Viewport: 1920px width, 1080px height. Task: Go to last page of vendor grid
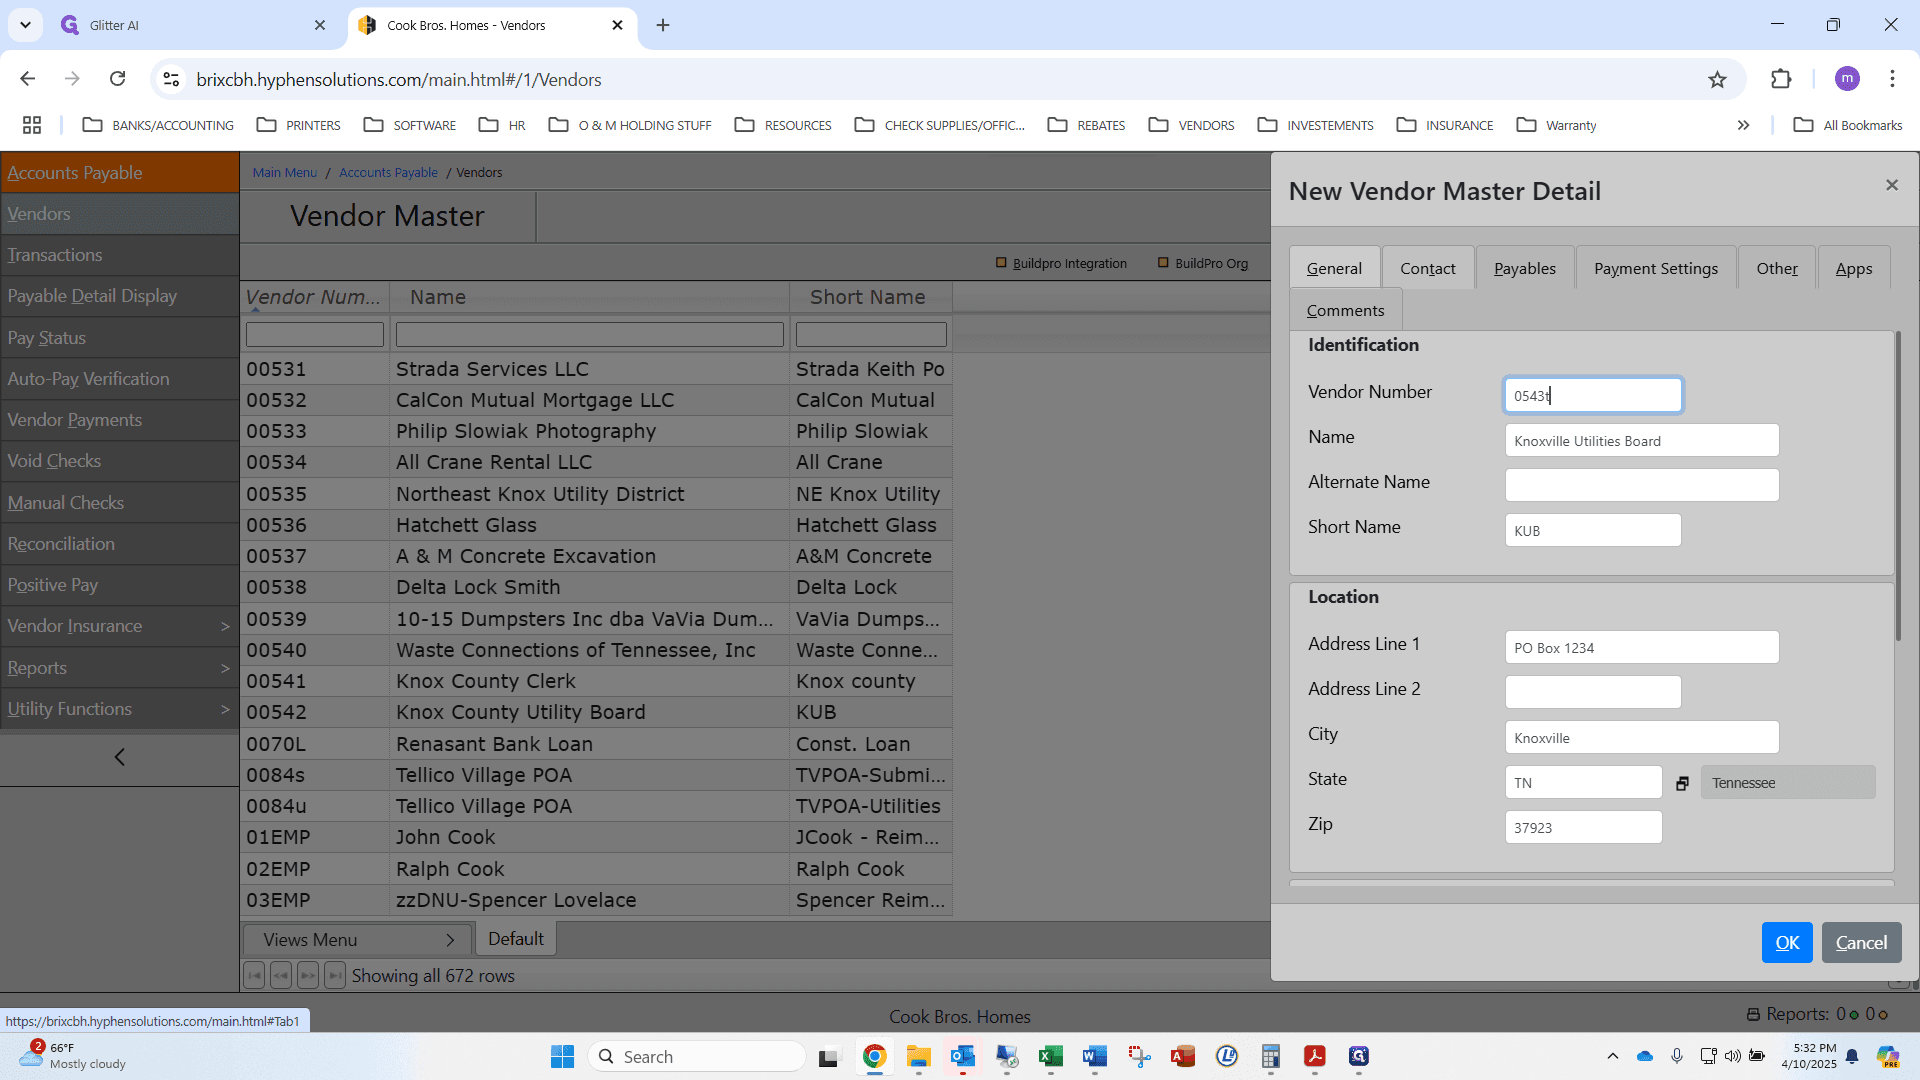(335, 975)
